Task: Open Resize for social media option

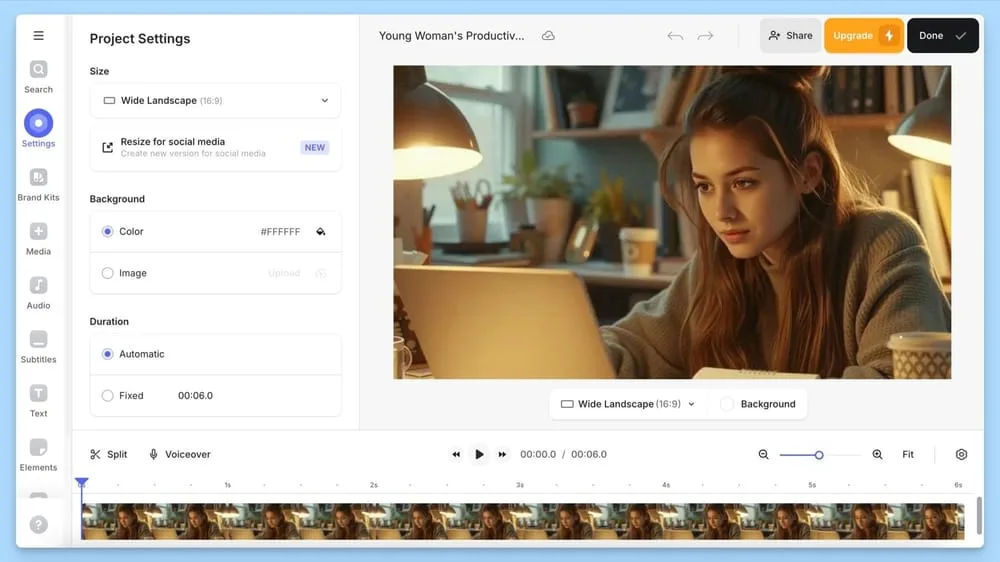Action: 216,147
